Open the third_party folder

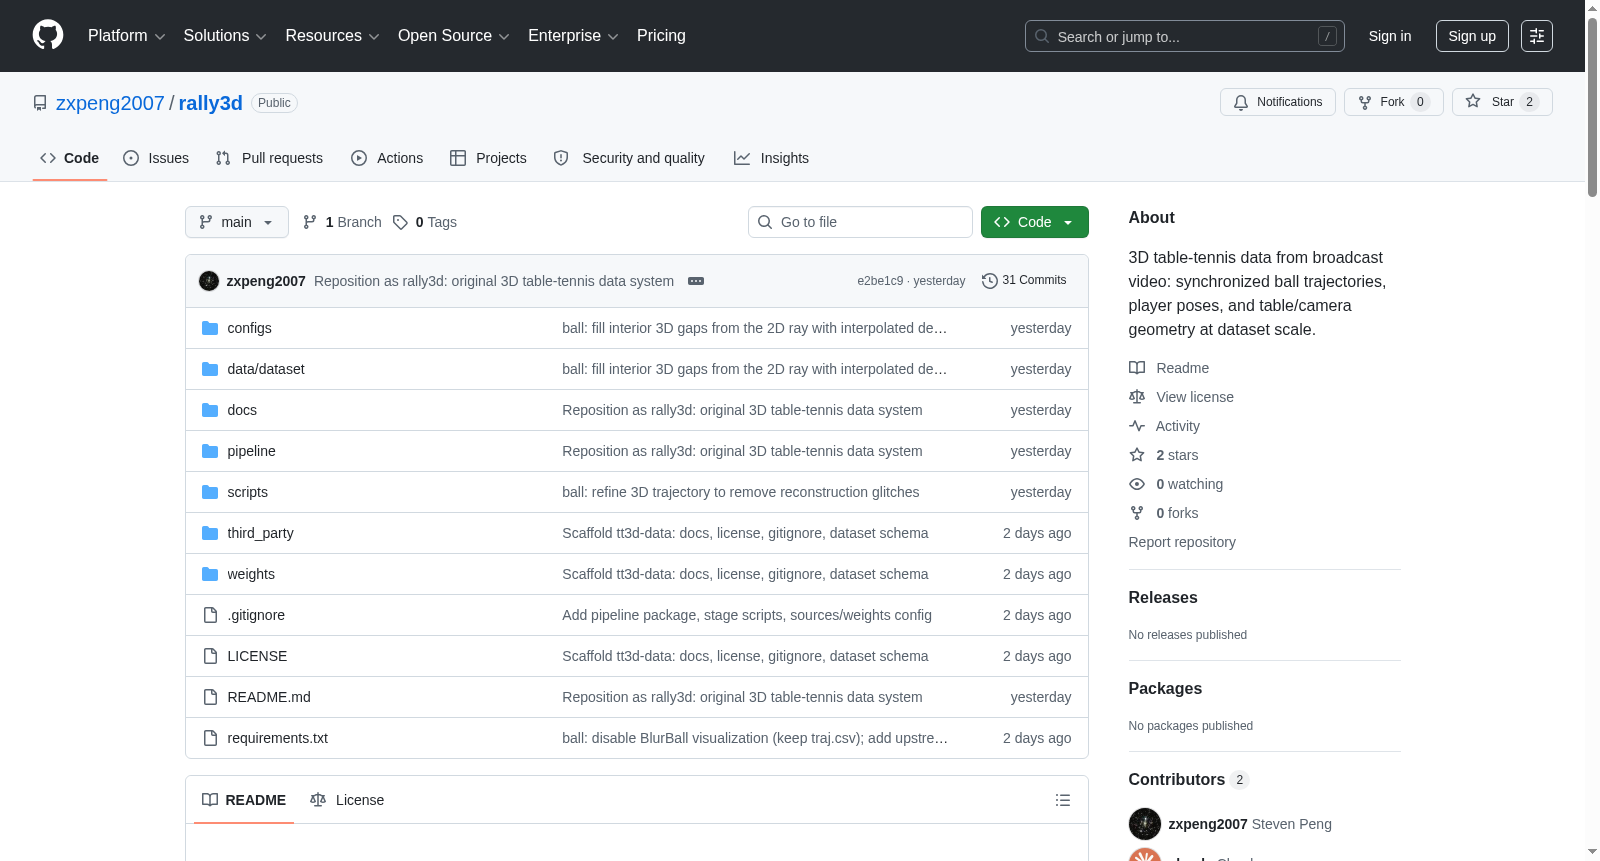coord(260,533)
